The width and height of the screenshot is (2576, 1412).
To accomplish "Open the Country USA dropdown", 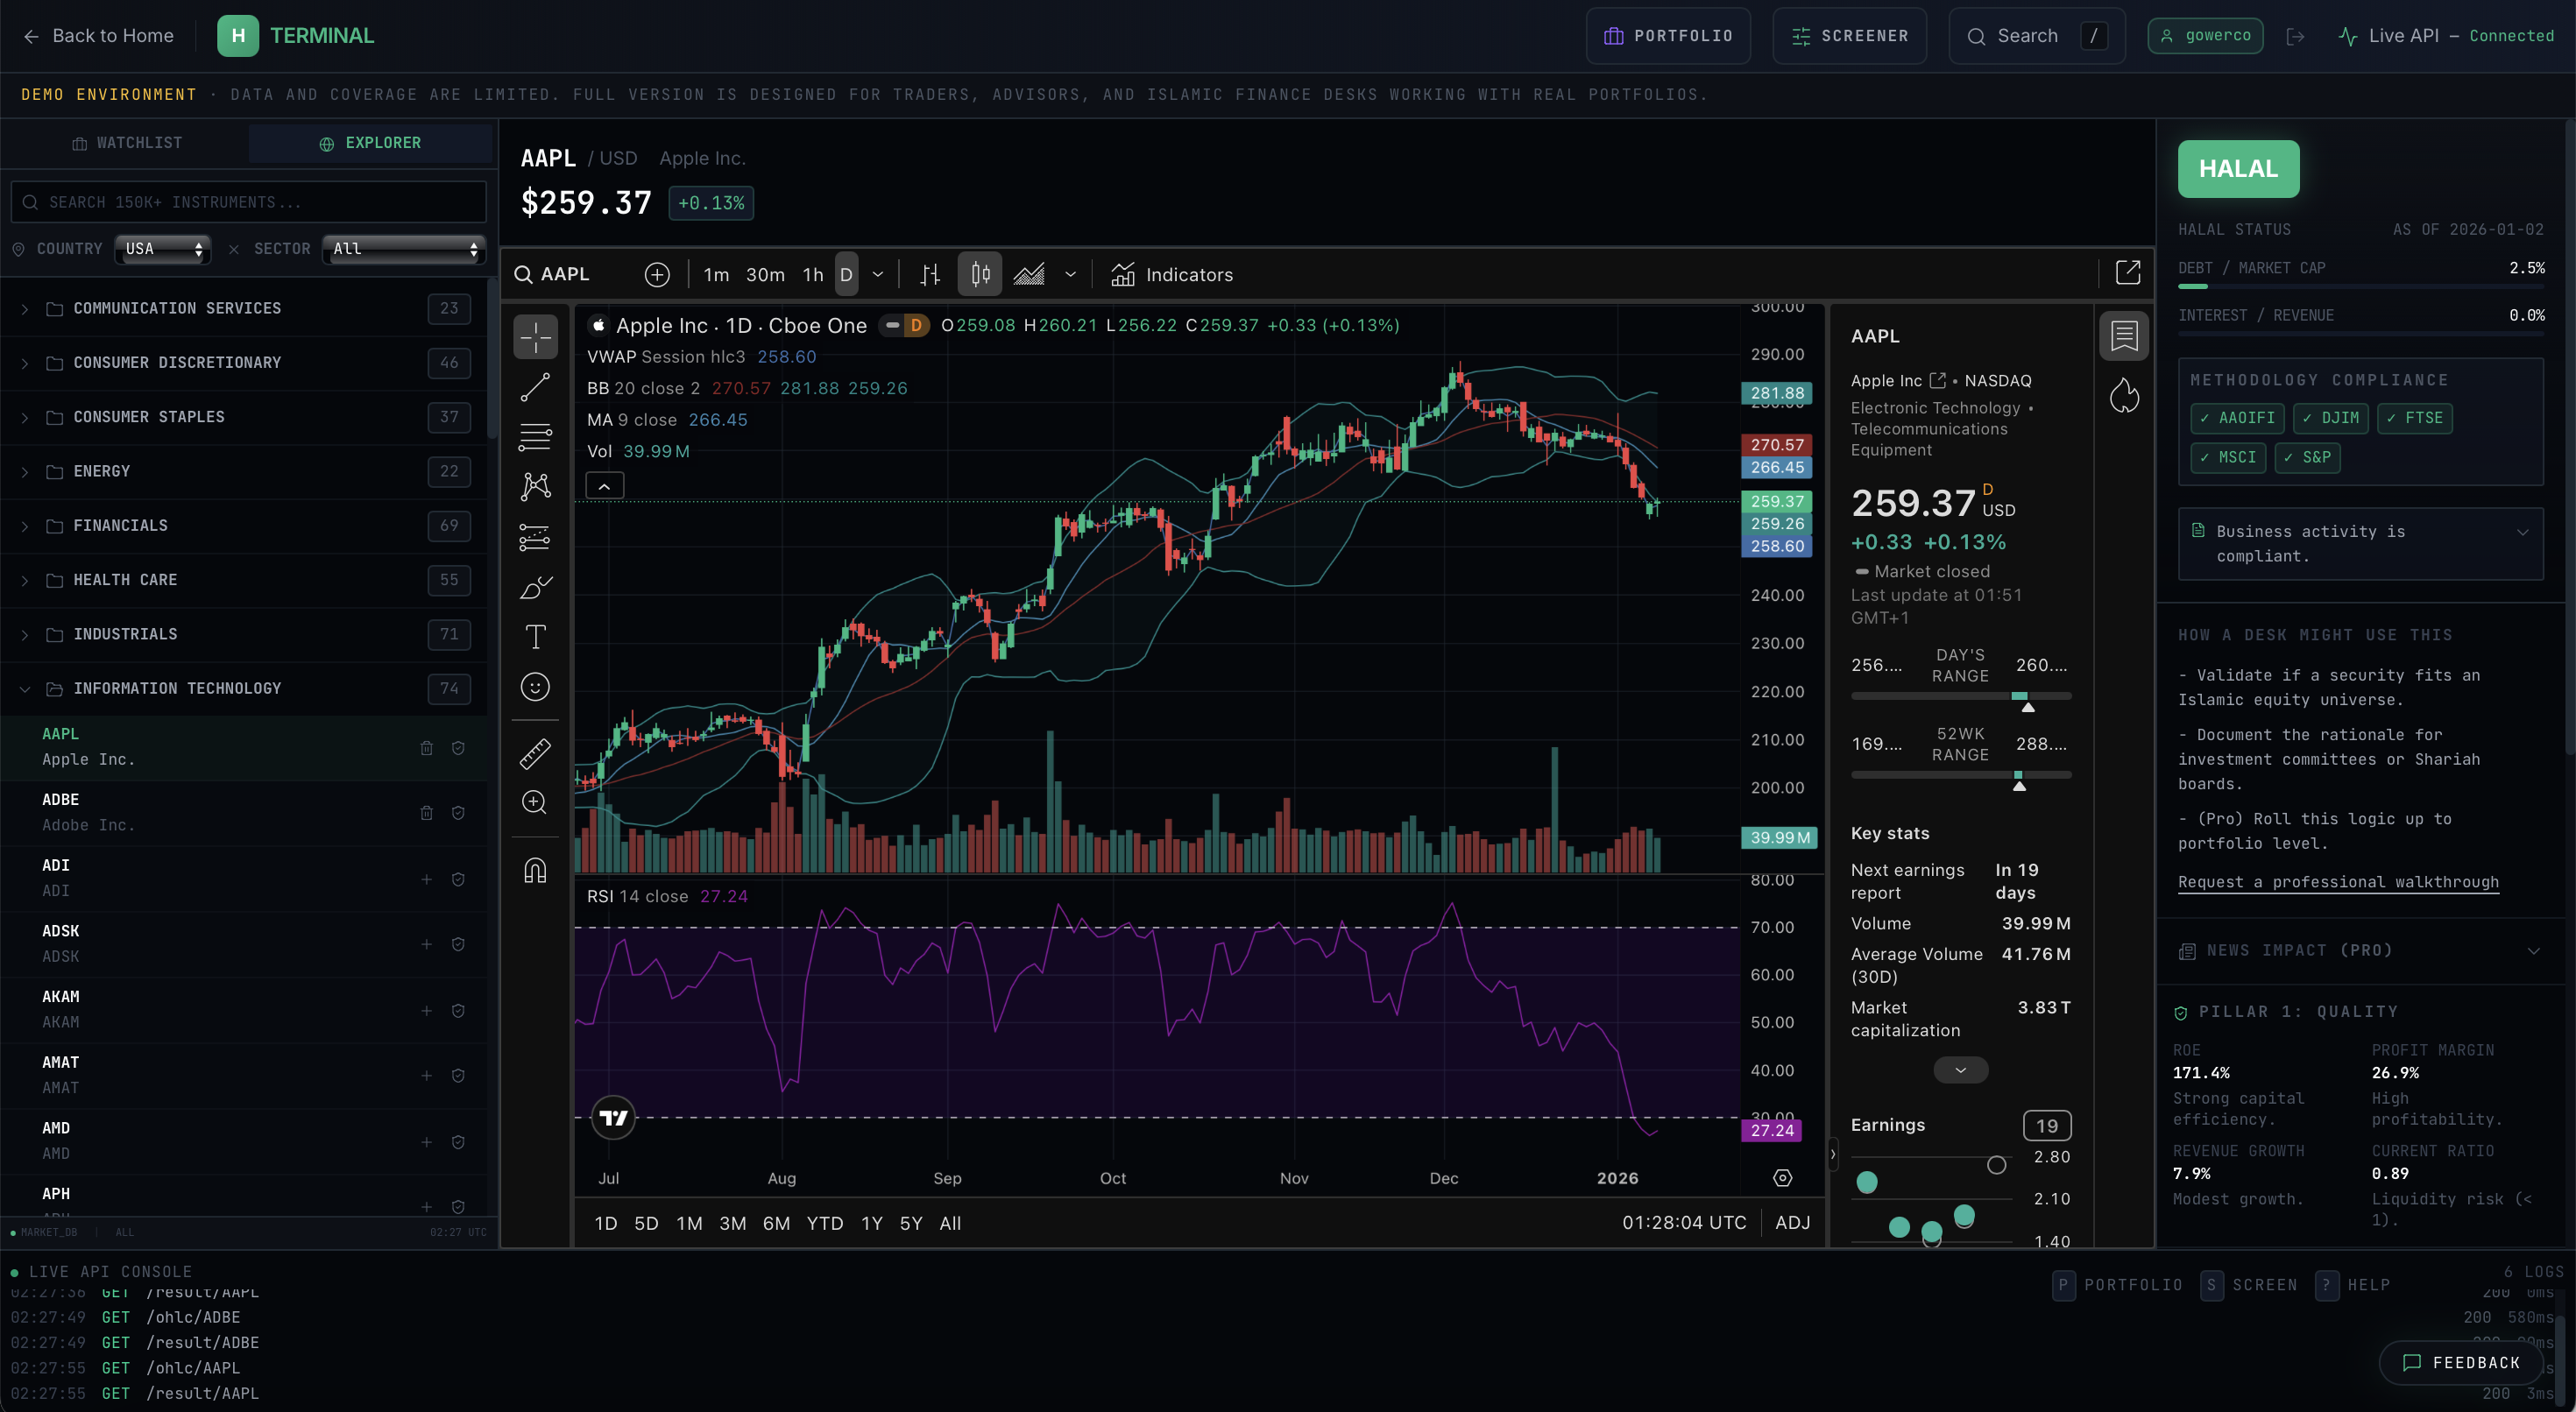I will click(x=163, y=249).
